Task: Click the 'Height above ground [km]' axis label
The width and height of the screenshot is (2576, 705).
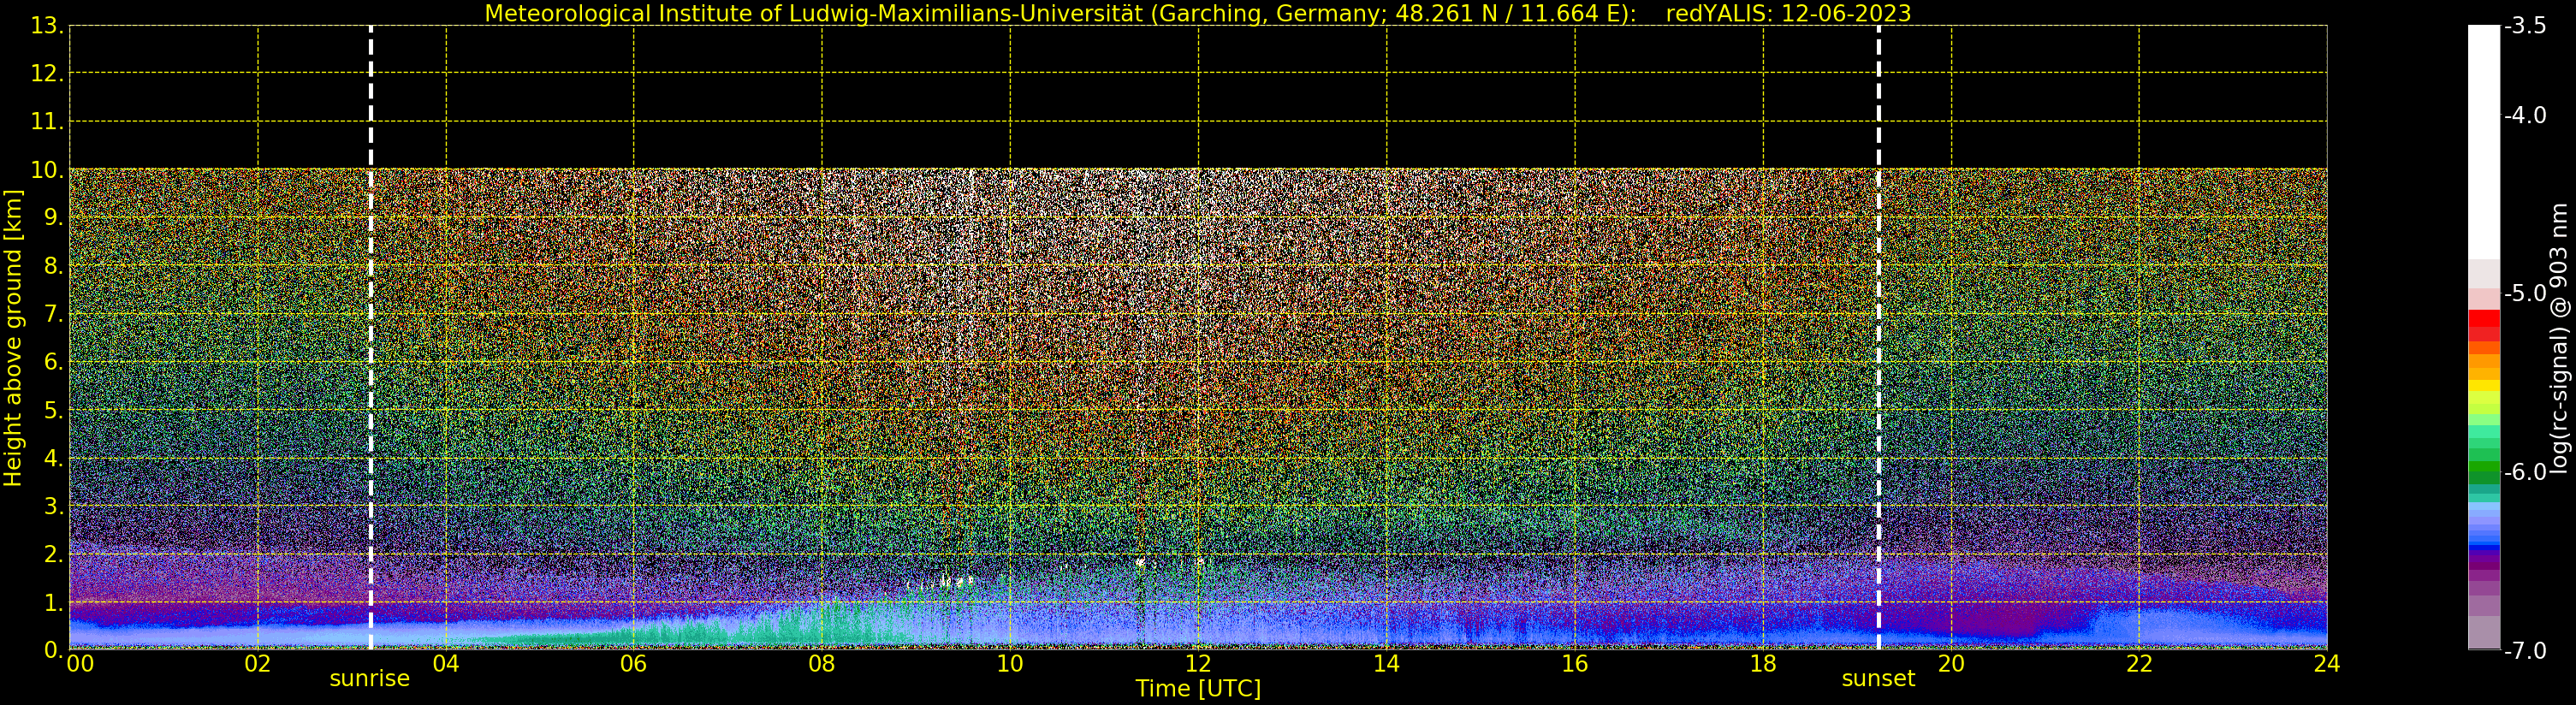Action: coord(13,338)
